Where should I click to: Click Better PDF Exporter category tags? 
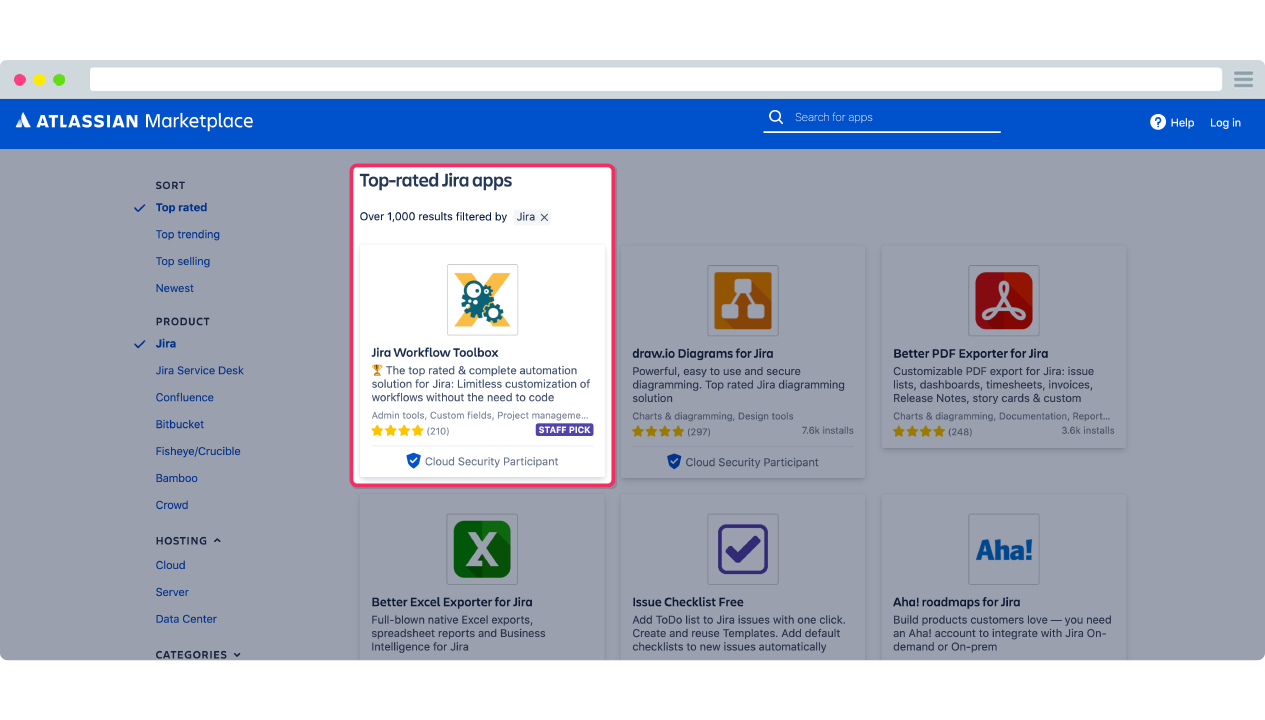tap(1001, 417)
